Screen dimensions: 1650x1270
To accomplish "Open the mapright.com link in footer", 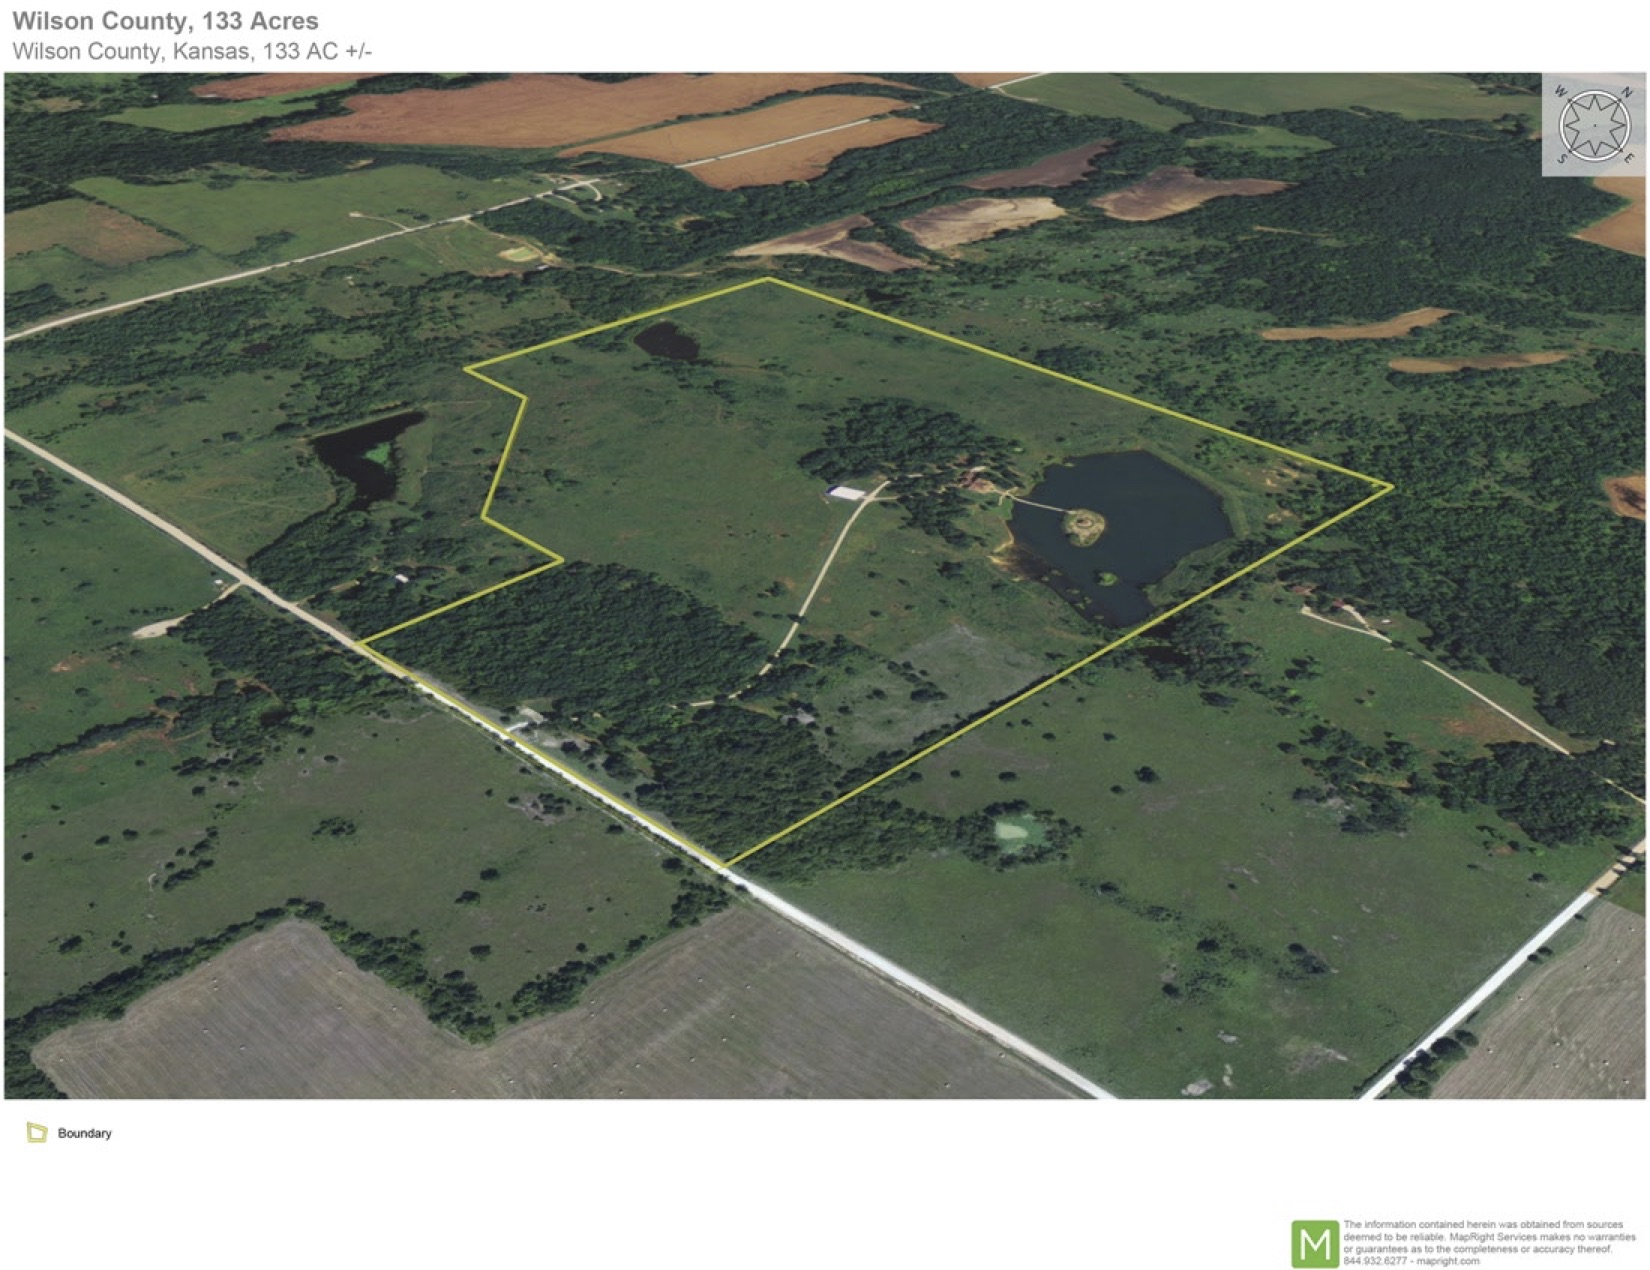I will [1447, 1261].
